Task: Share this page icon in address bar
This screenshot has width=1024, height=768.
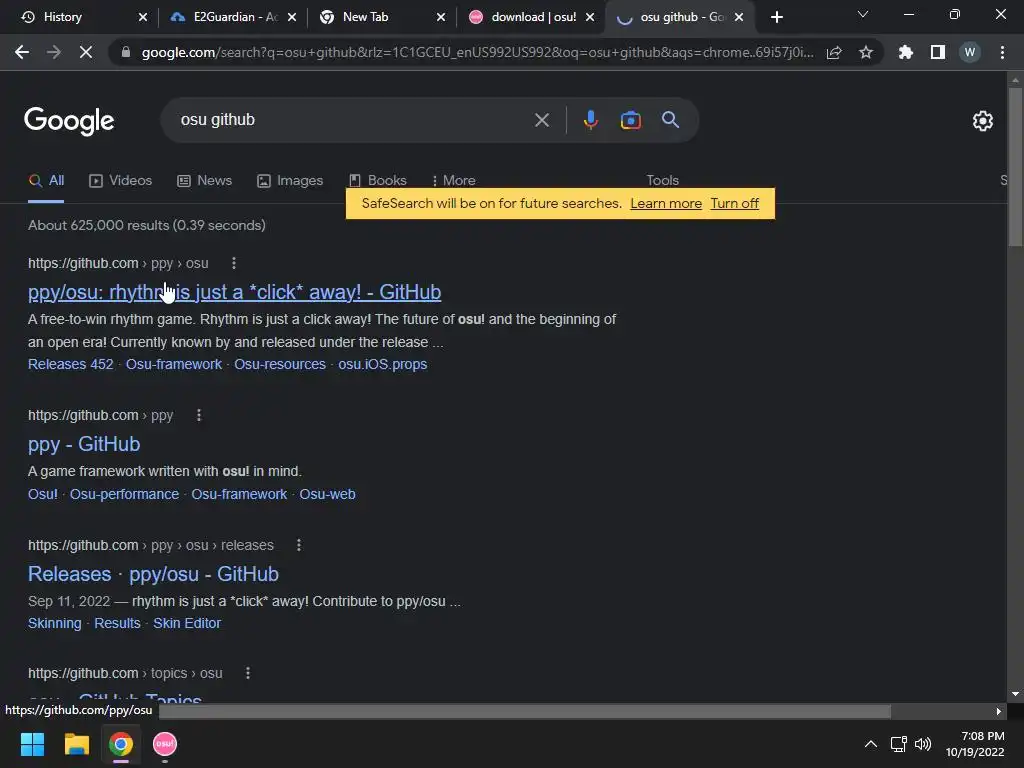Action: [x=834, y=53]
